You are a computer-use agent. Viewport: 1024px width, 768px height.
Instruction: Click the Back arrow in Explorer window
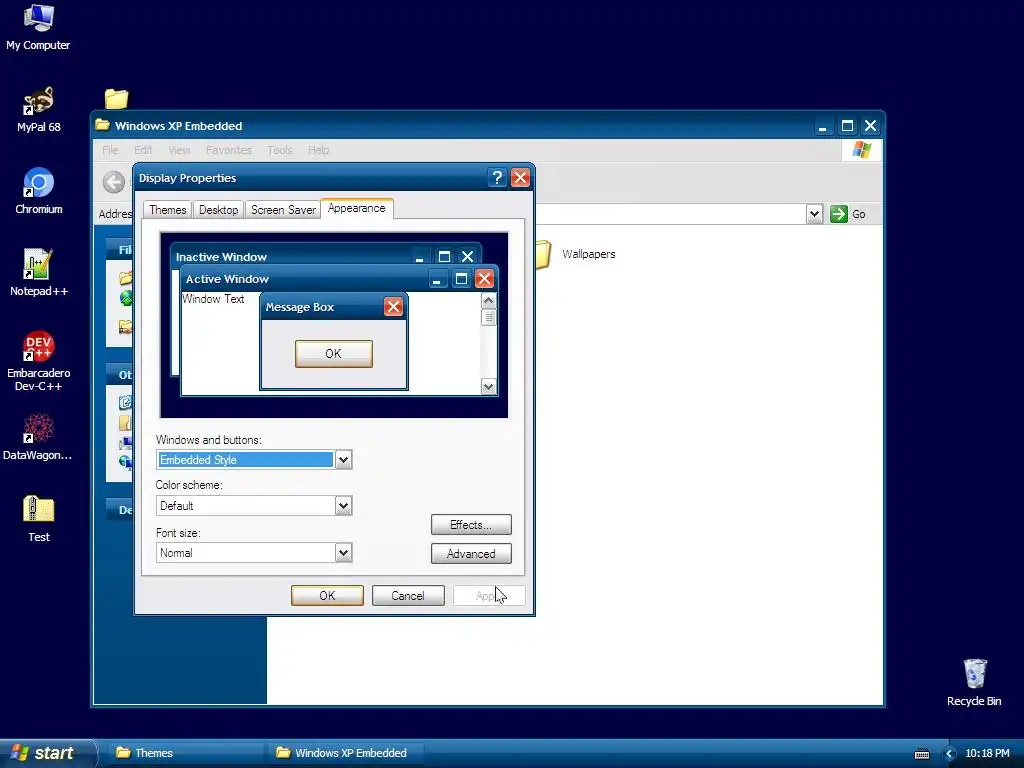tap(114, 182)
